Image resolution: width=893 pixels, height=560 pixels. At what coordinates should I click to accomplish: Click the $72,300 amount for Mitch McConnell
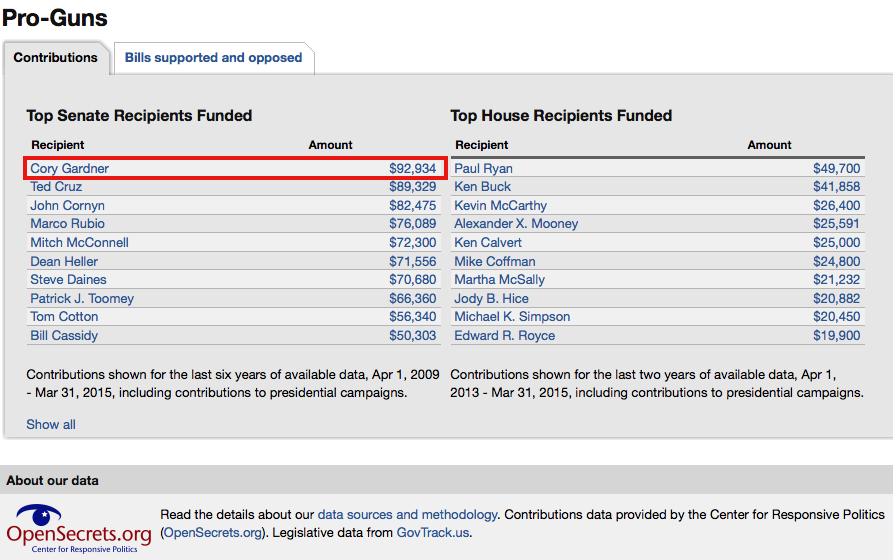click(x=412, y=243)
